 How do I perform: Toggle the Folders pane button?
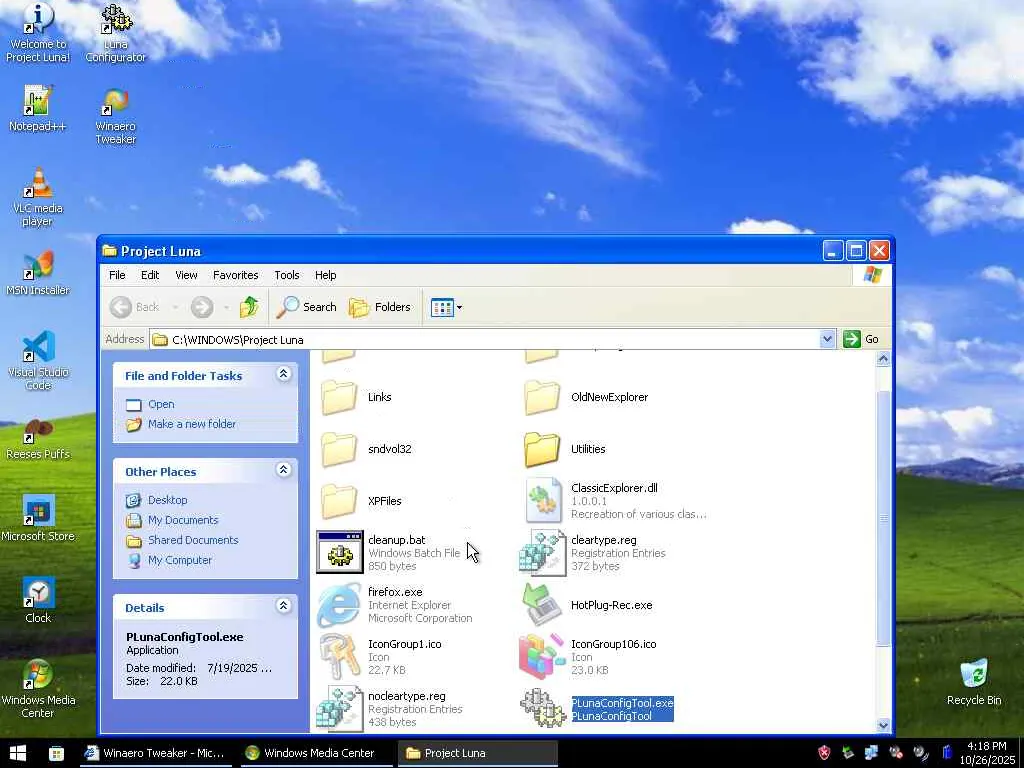tap(380, 307)
